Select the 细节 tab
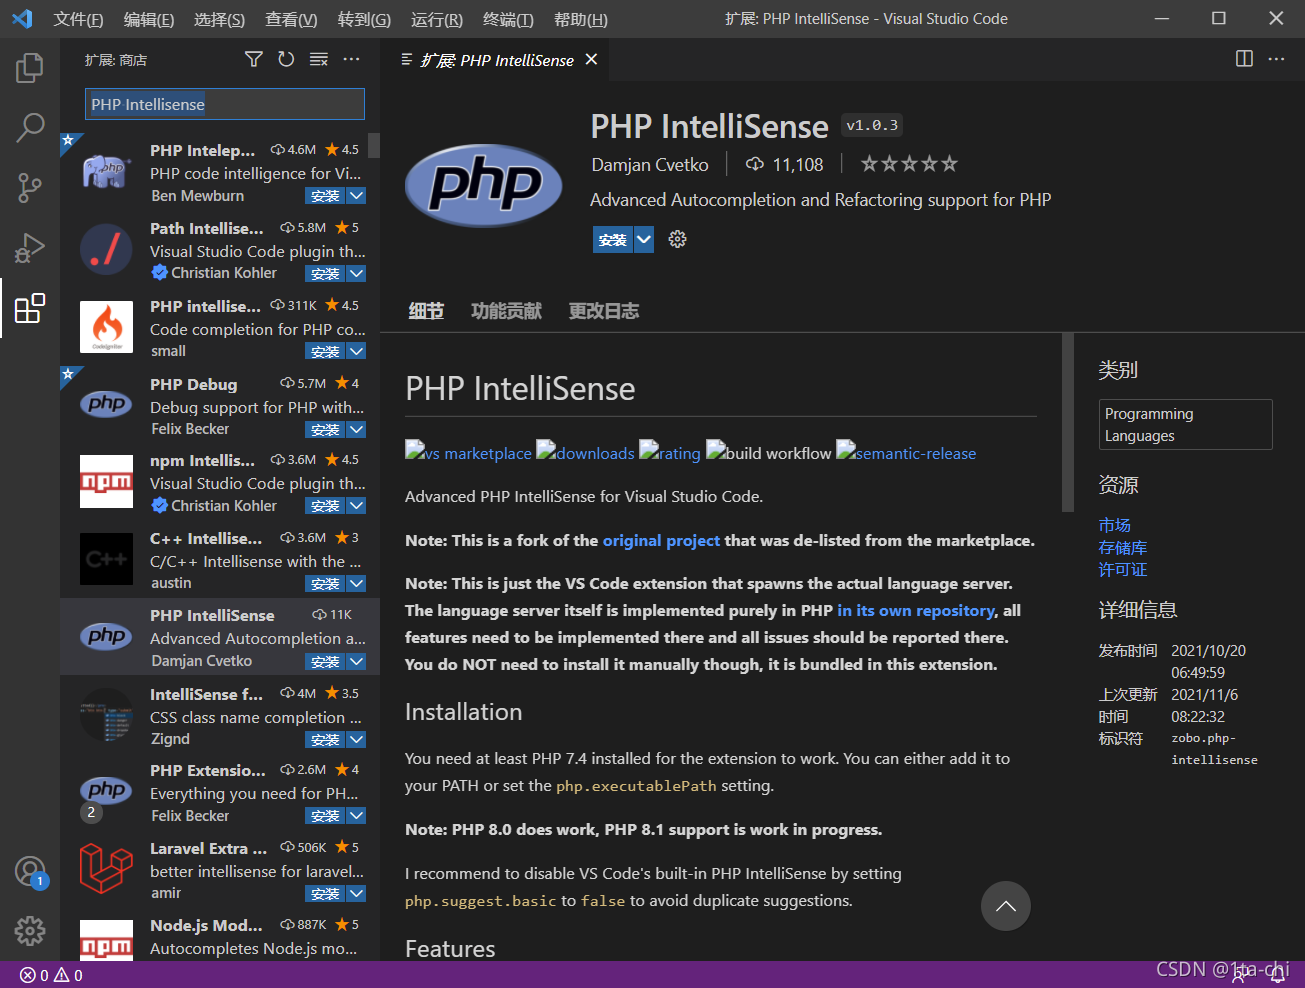1305x988 pixels. 426,311
